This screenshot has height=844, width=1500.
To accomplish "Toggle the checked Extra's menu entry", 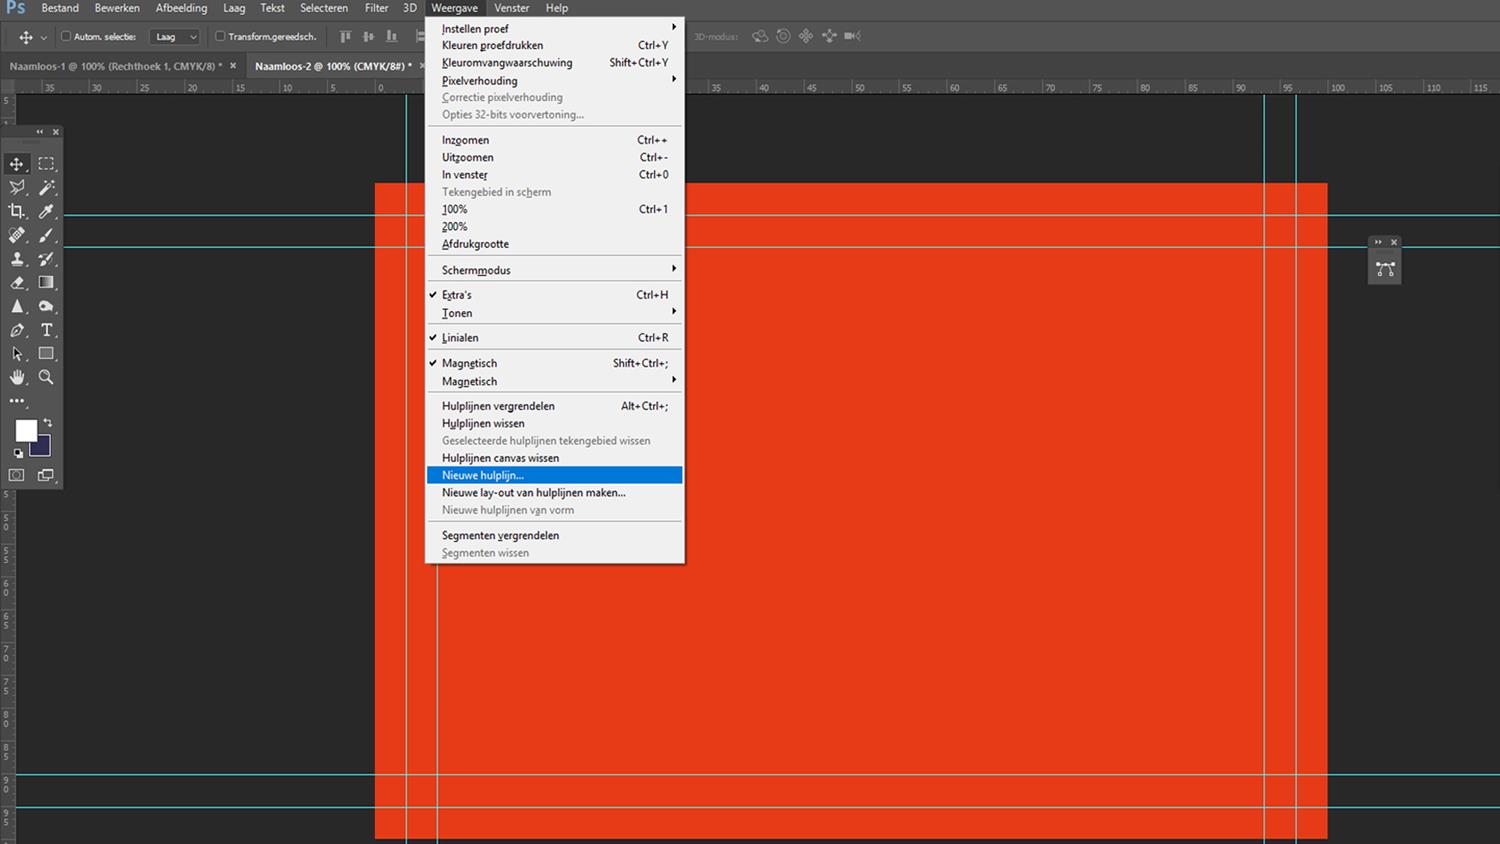I will click(555, 295).
